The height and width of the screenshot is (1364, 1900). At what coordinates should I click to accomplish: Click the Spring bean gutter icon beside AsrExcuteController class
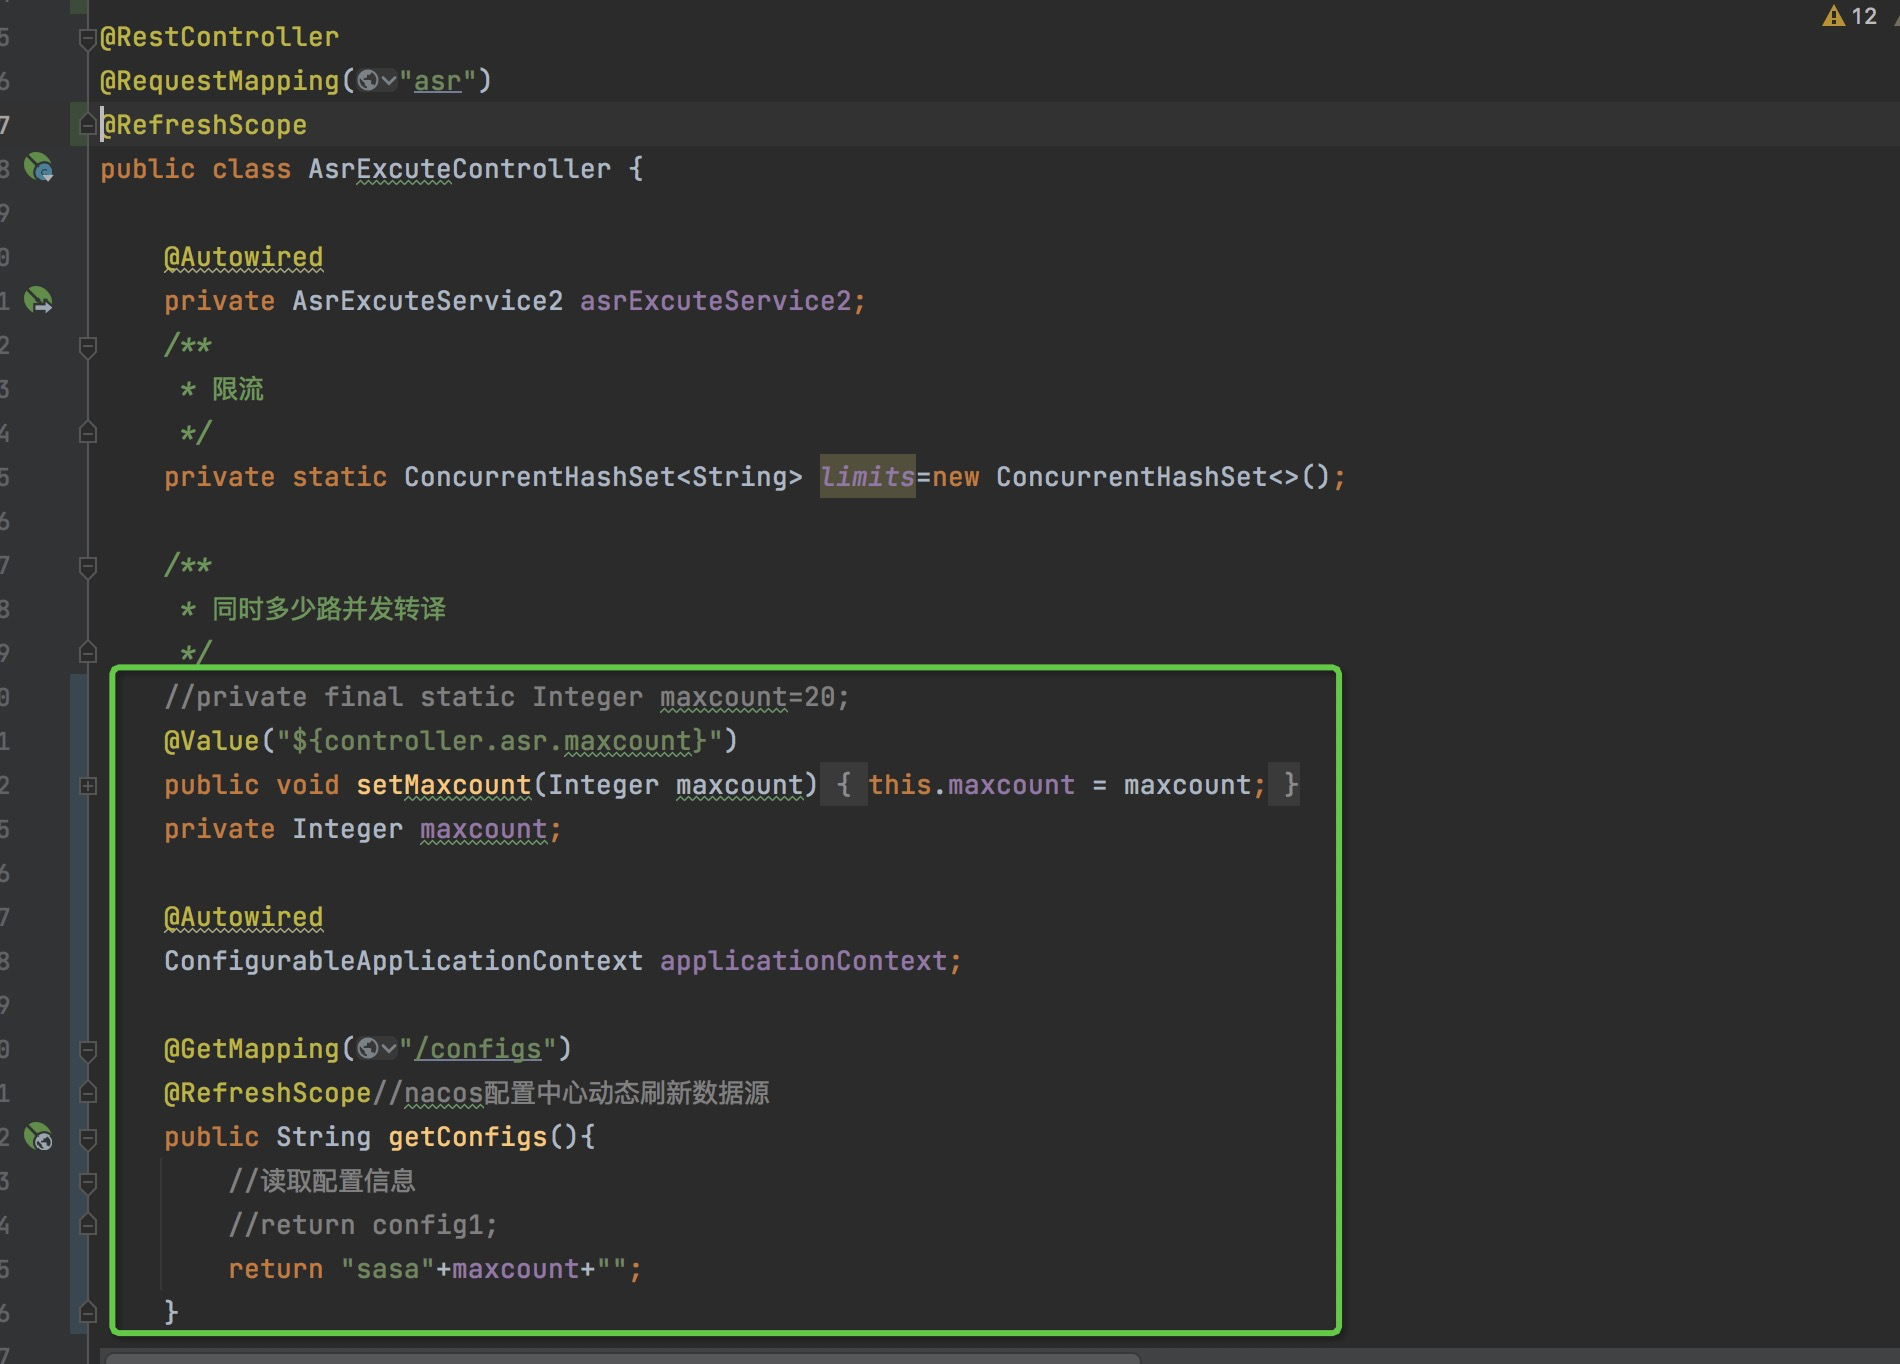pos(39,167)
